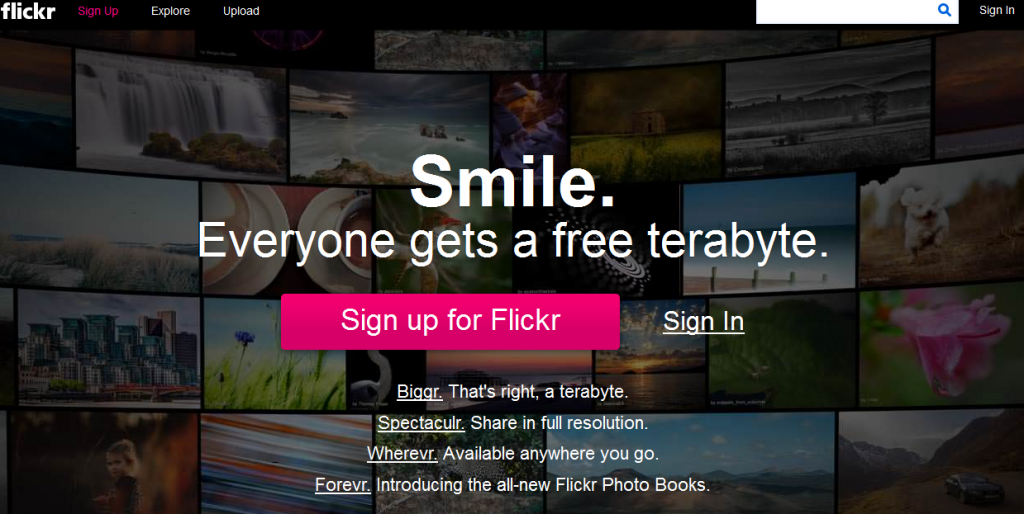Click the flickr logo in the header
The height and width of the screenshot is (514, 1024).
(28, 11)
